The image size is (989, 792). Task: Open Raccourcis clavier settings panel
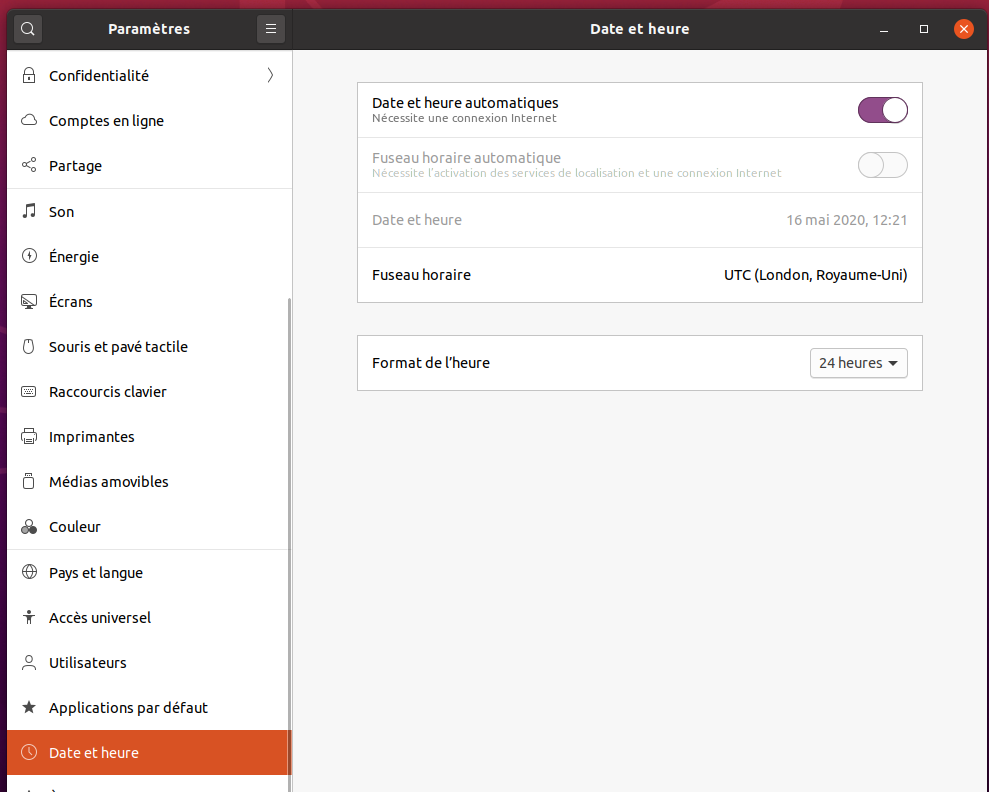(149, 392)
